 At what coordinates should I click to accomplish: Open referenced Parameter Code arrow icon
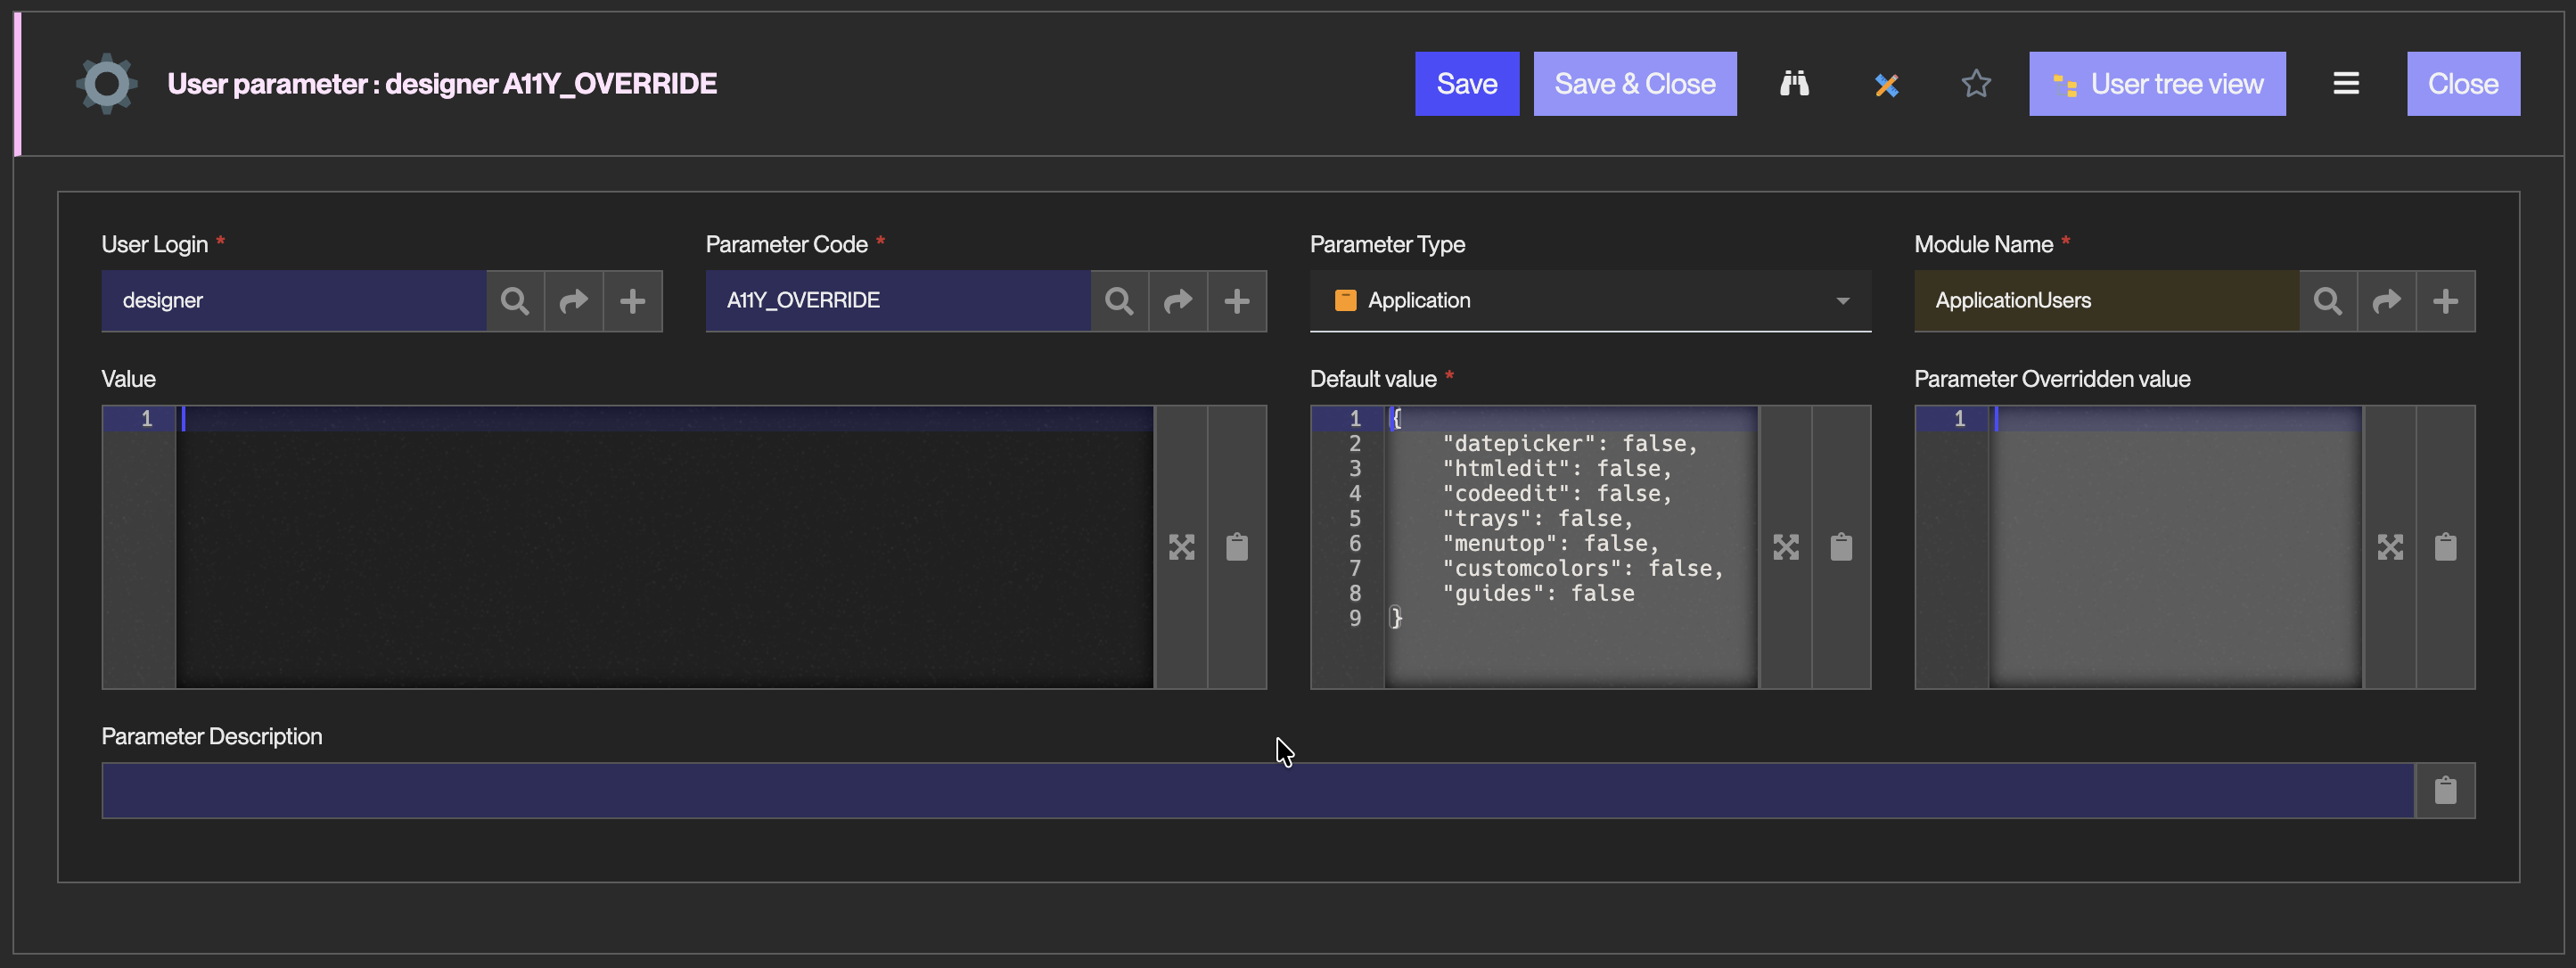1178,301
